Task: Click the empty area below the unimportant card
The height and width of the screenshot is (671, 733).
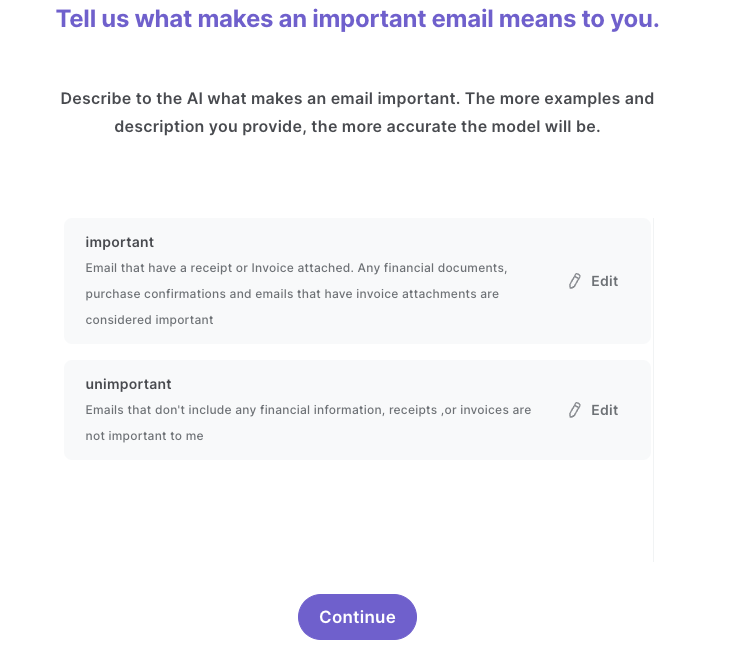Action: pyautogui.click(x=357, y=510)
